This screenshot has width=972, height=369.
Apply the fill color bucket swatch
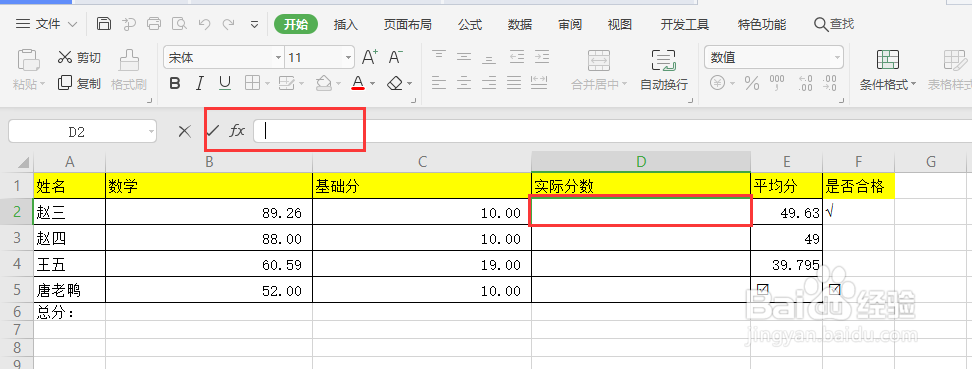click(x=324, y=83)
